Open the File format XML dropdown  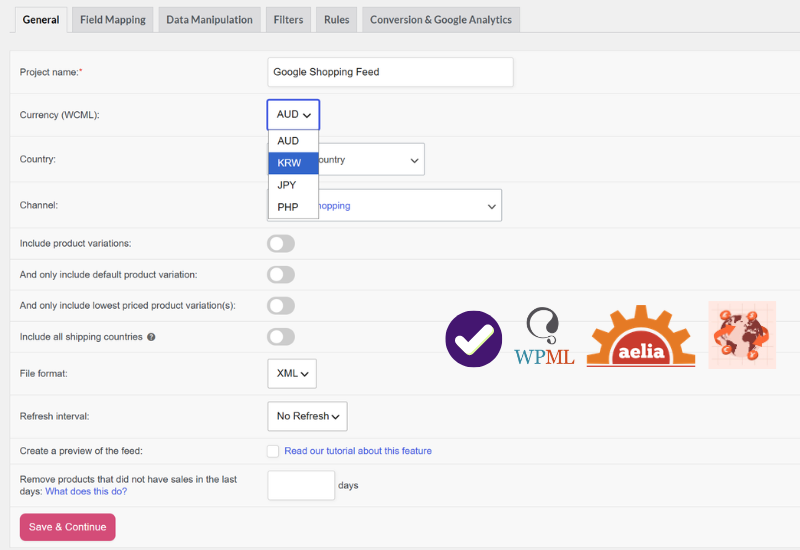(292, 373)
